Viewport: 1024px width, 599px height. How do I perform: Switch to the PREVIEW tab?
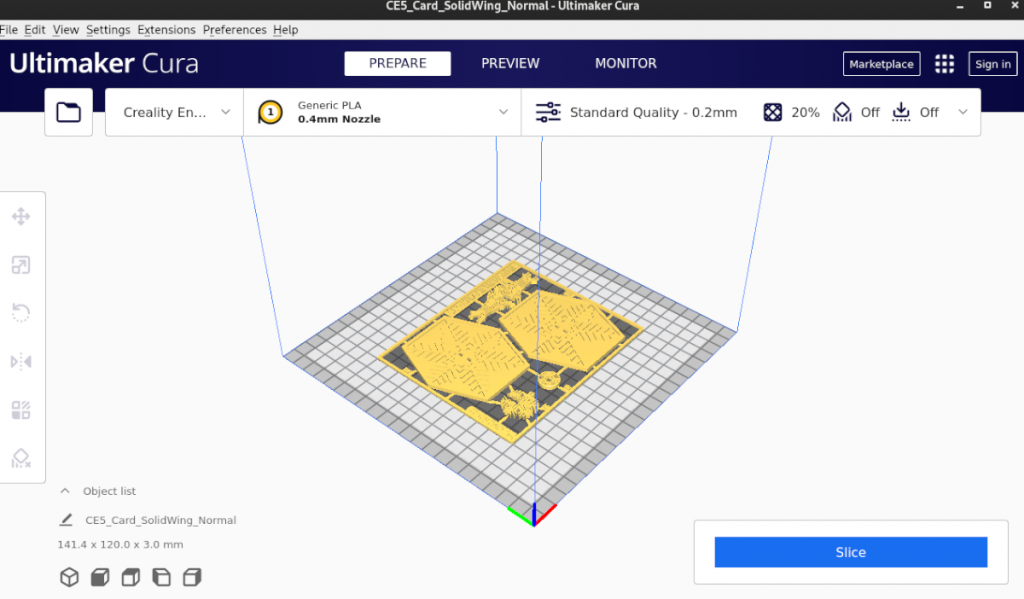(x=510, y=63)
